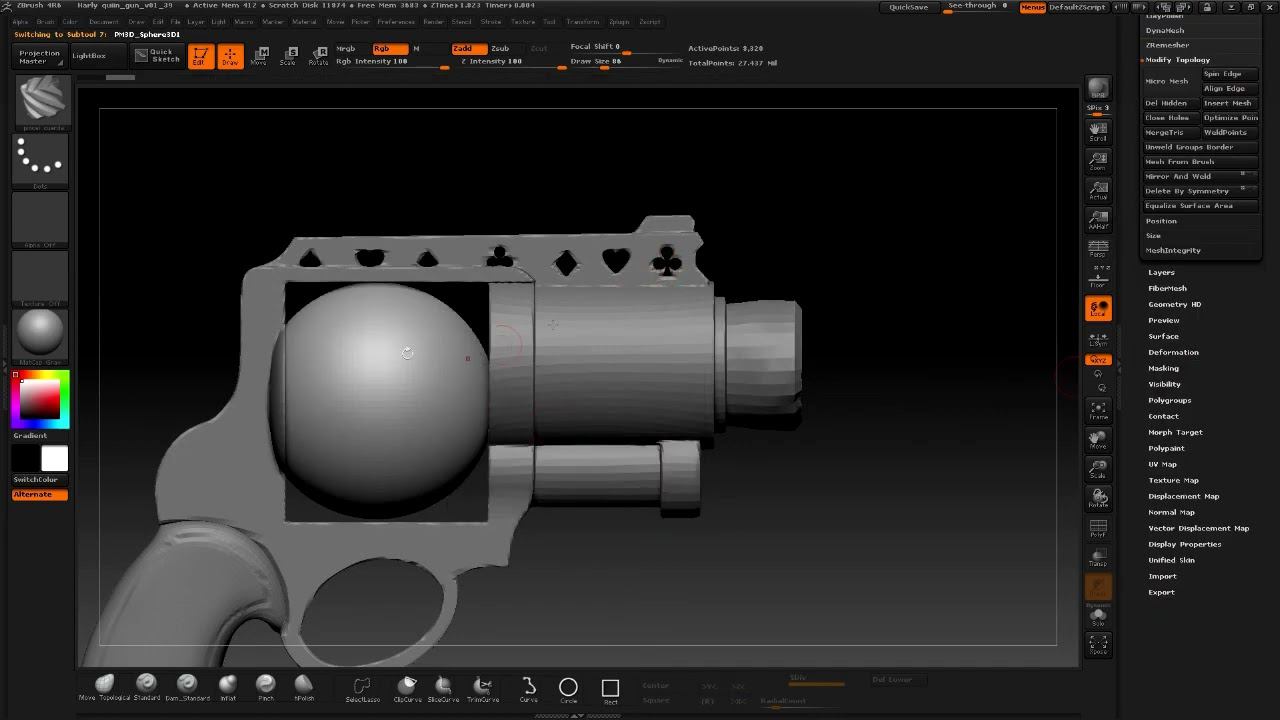Screen dimensions: 1280x720
Task: Click the QuickSave button
Action: coord(908,7)
